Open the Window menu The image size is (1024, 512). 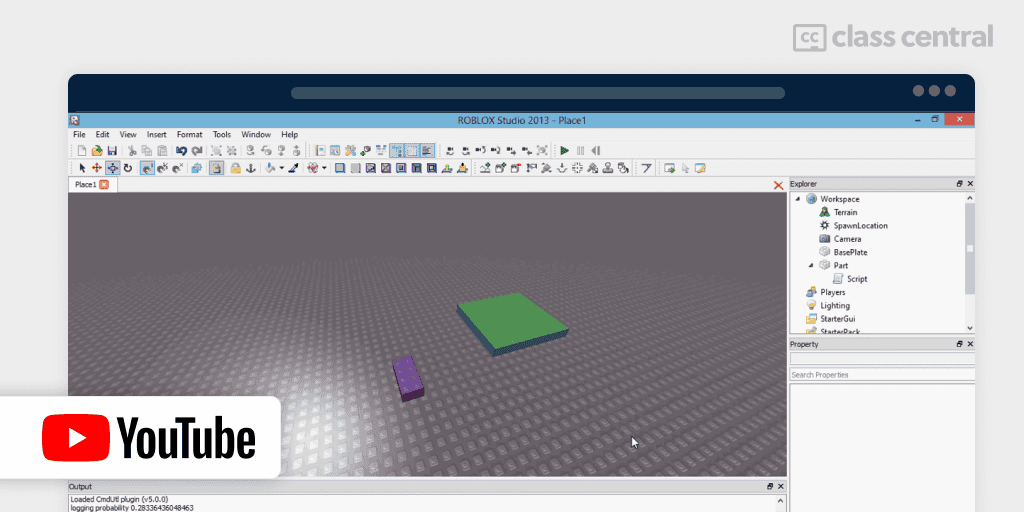coord(256,135)
